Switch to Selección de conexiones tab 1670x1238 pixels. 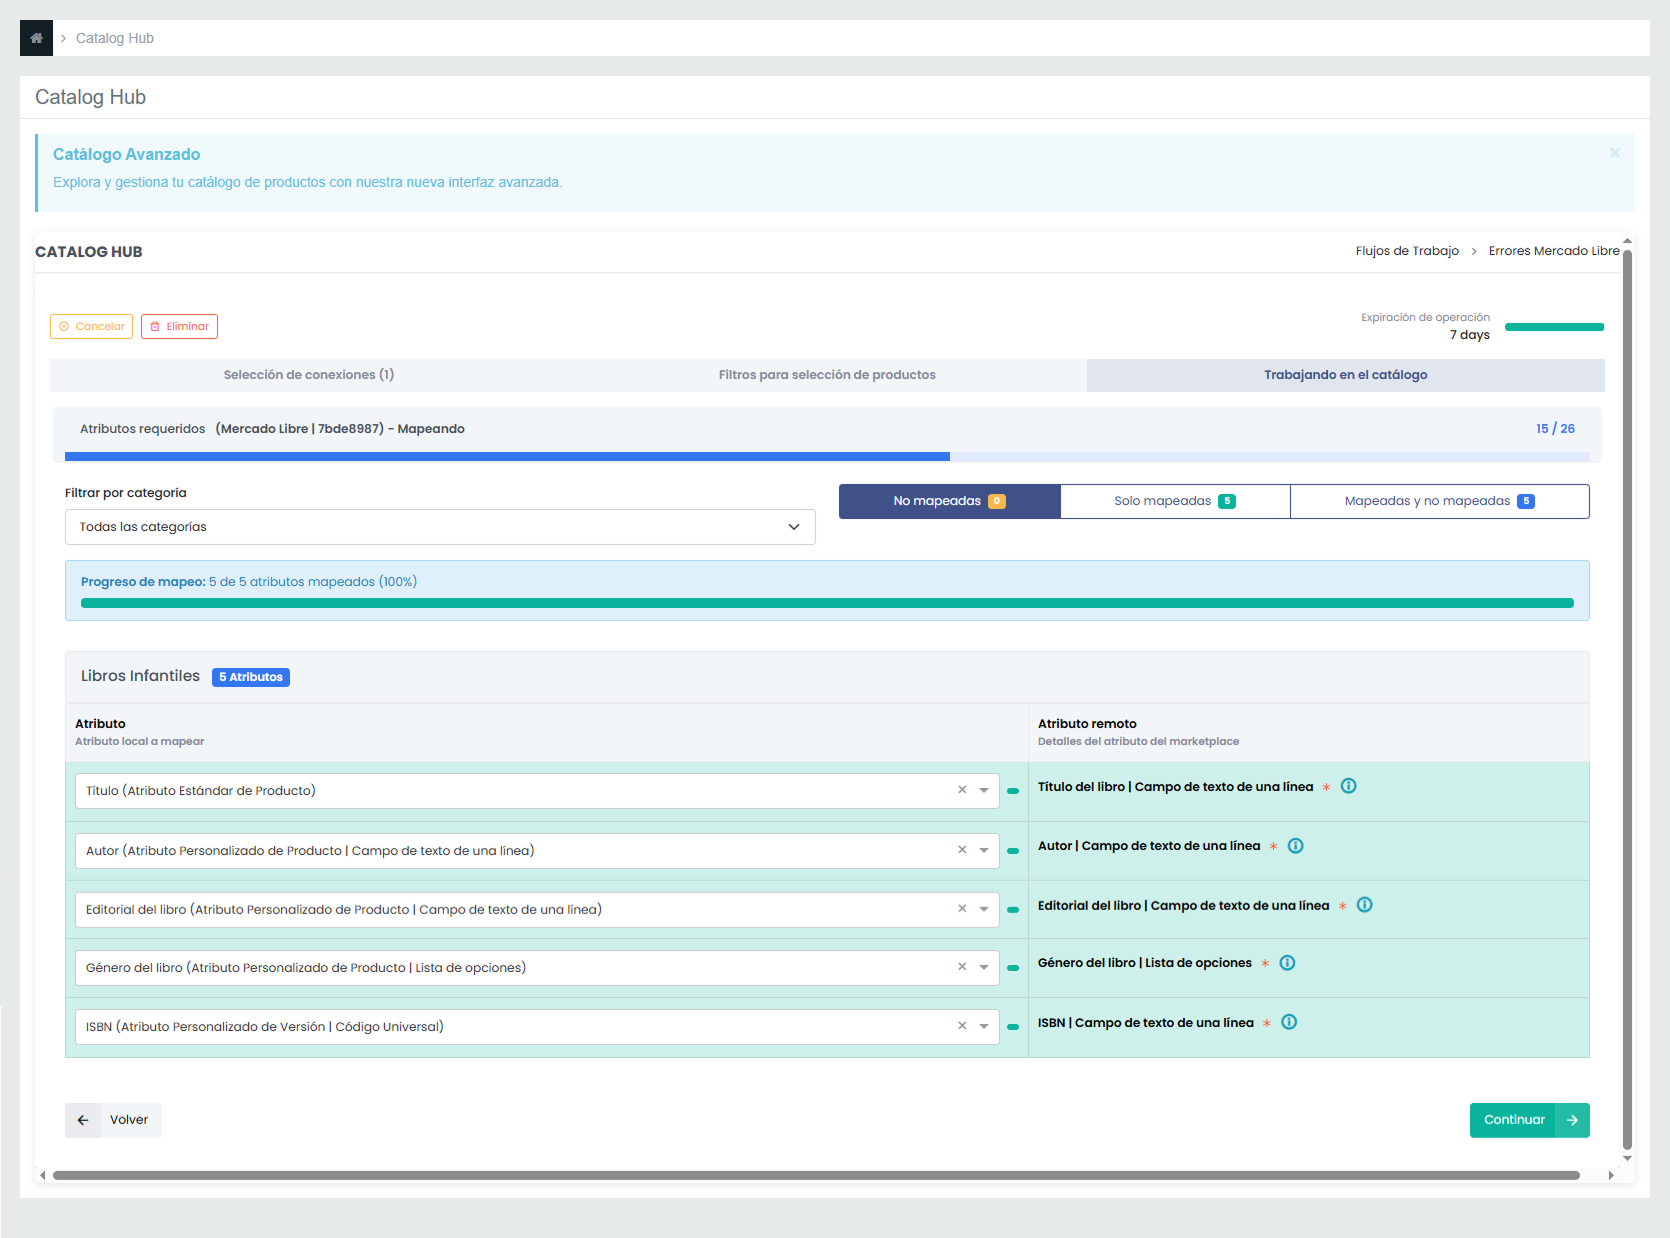point(309,375)
